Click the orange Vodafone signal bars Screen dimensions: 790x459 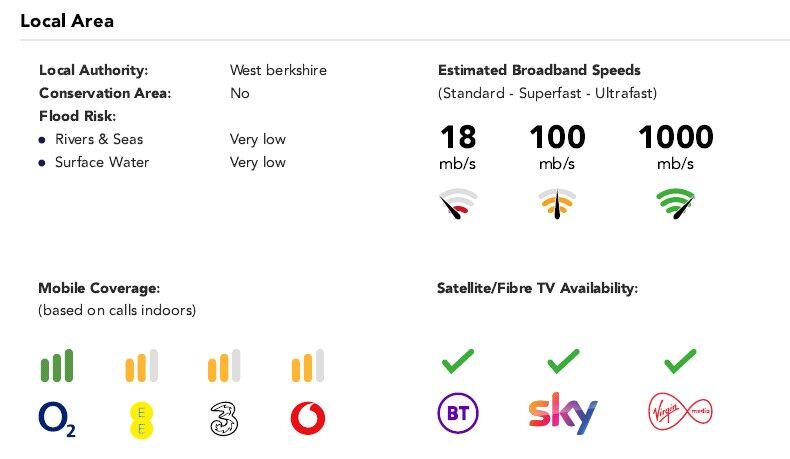click(307, 365)
